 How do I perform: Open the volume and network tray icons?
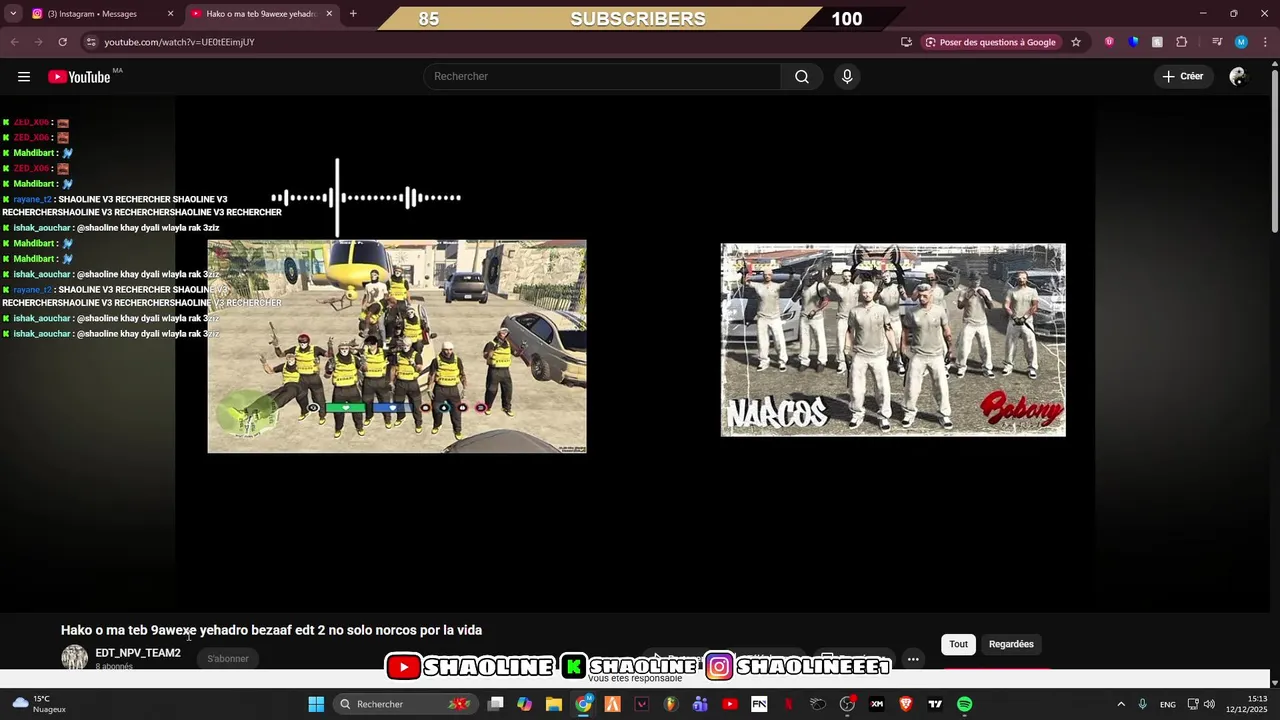pos(1201,704)
